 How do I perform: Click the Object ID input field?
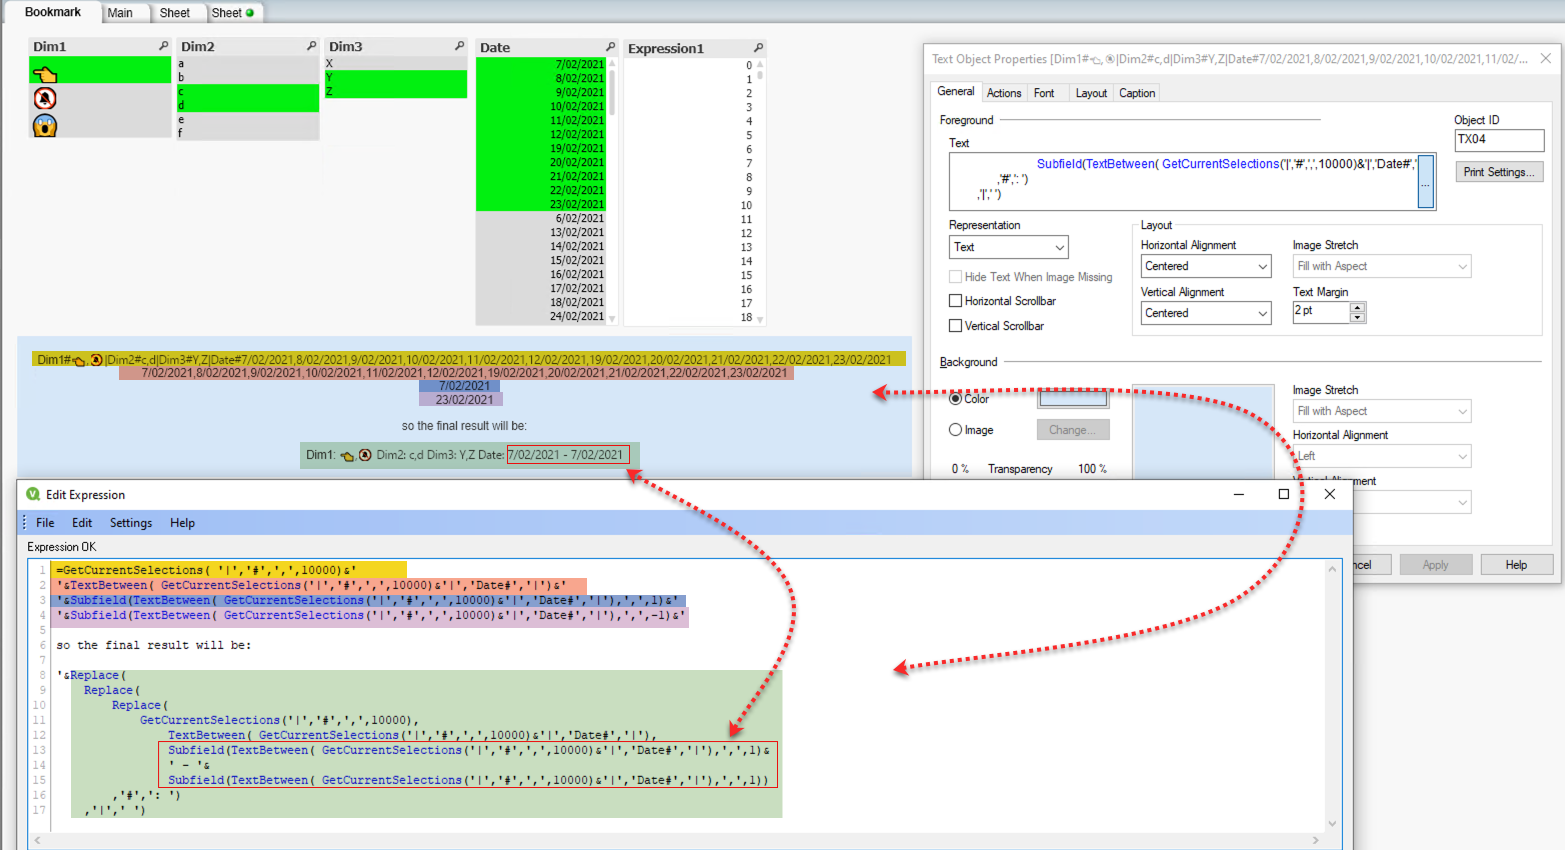[x=1498, y=140]
